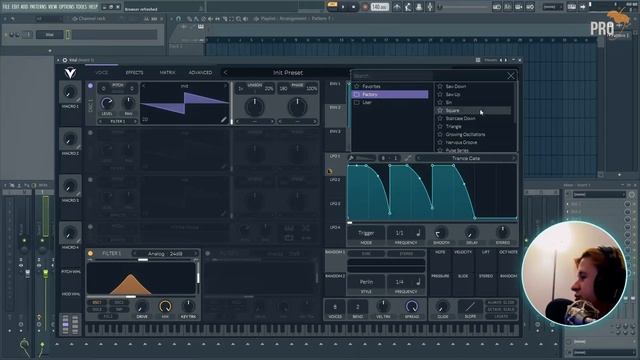Viewport: 640px width, 360px height.
Task: Toggle Oscillator 1 on/off
Action: click(x=90, y=86)
